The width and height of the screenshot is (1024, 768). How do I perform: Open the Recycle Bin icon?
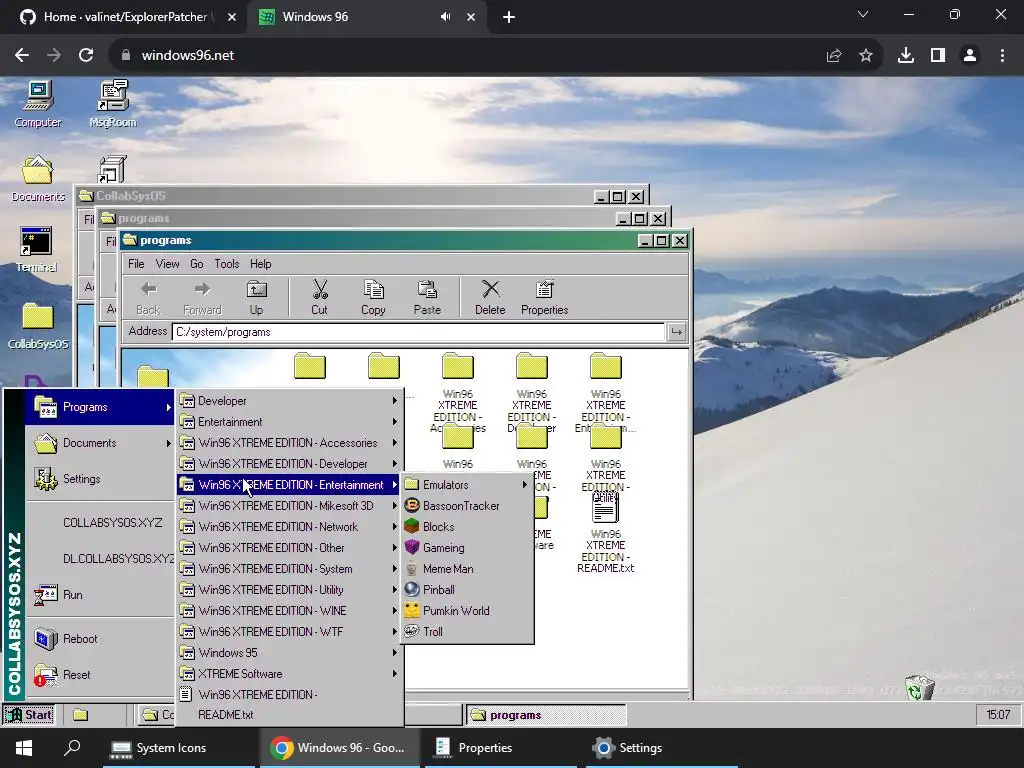[920, 687]
